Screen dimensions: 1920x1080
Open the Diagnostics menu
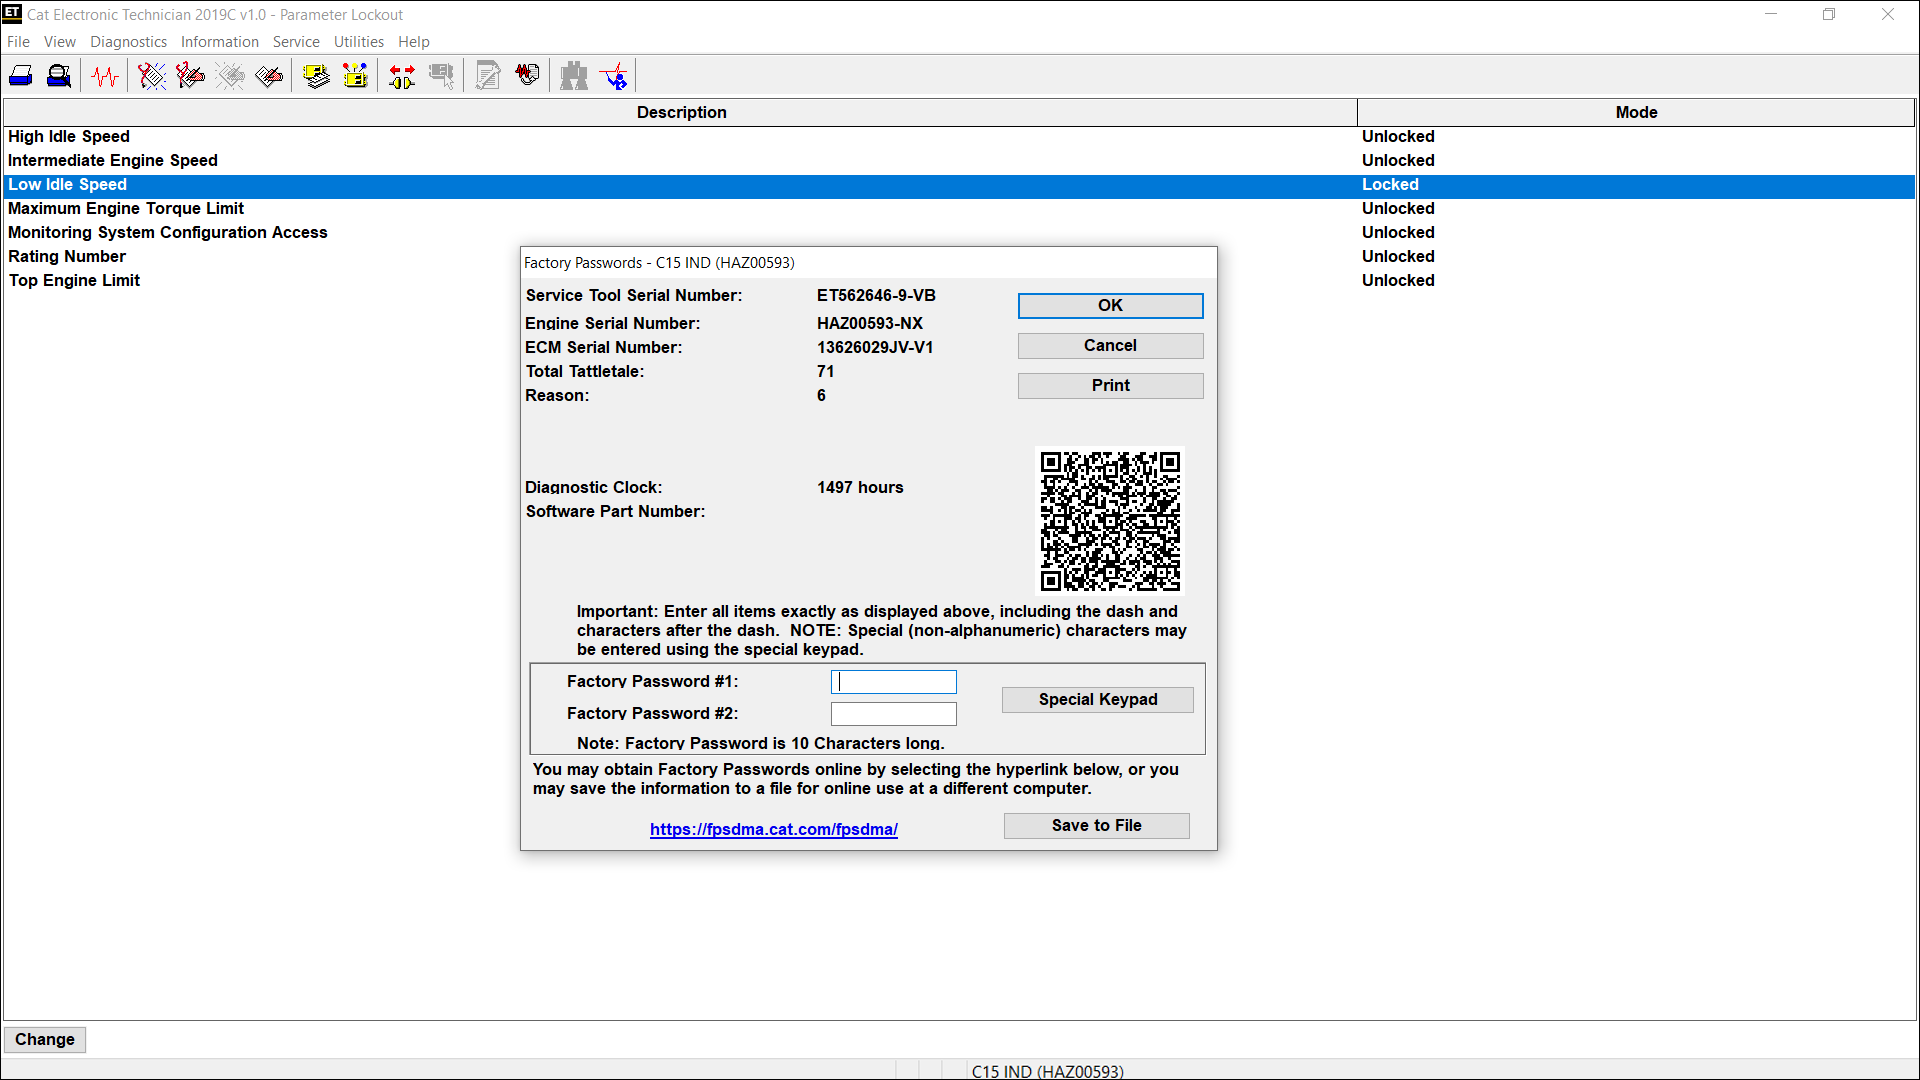click(x=128, y=42)
